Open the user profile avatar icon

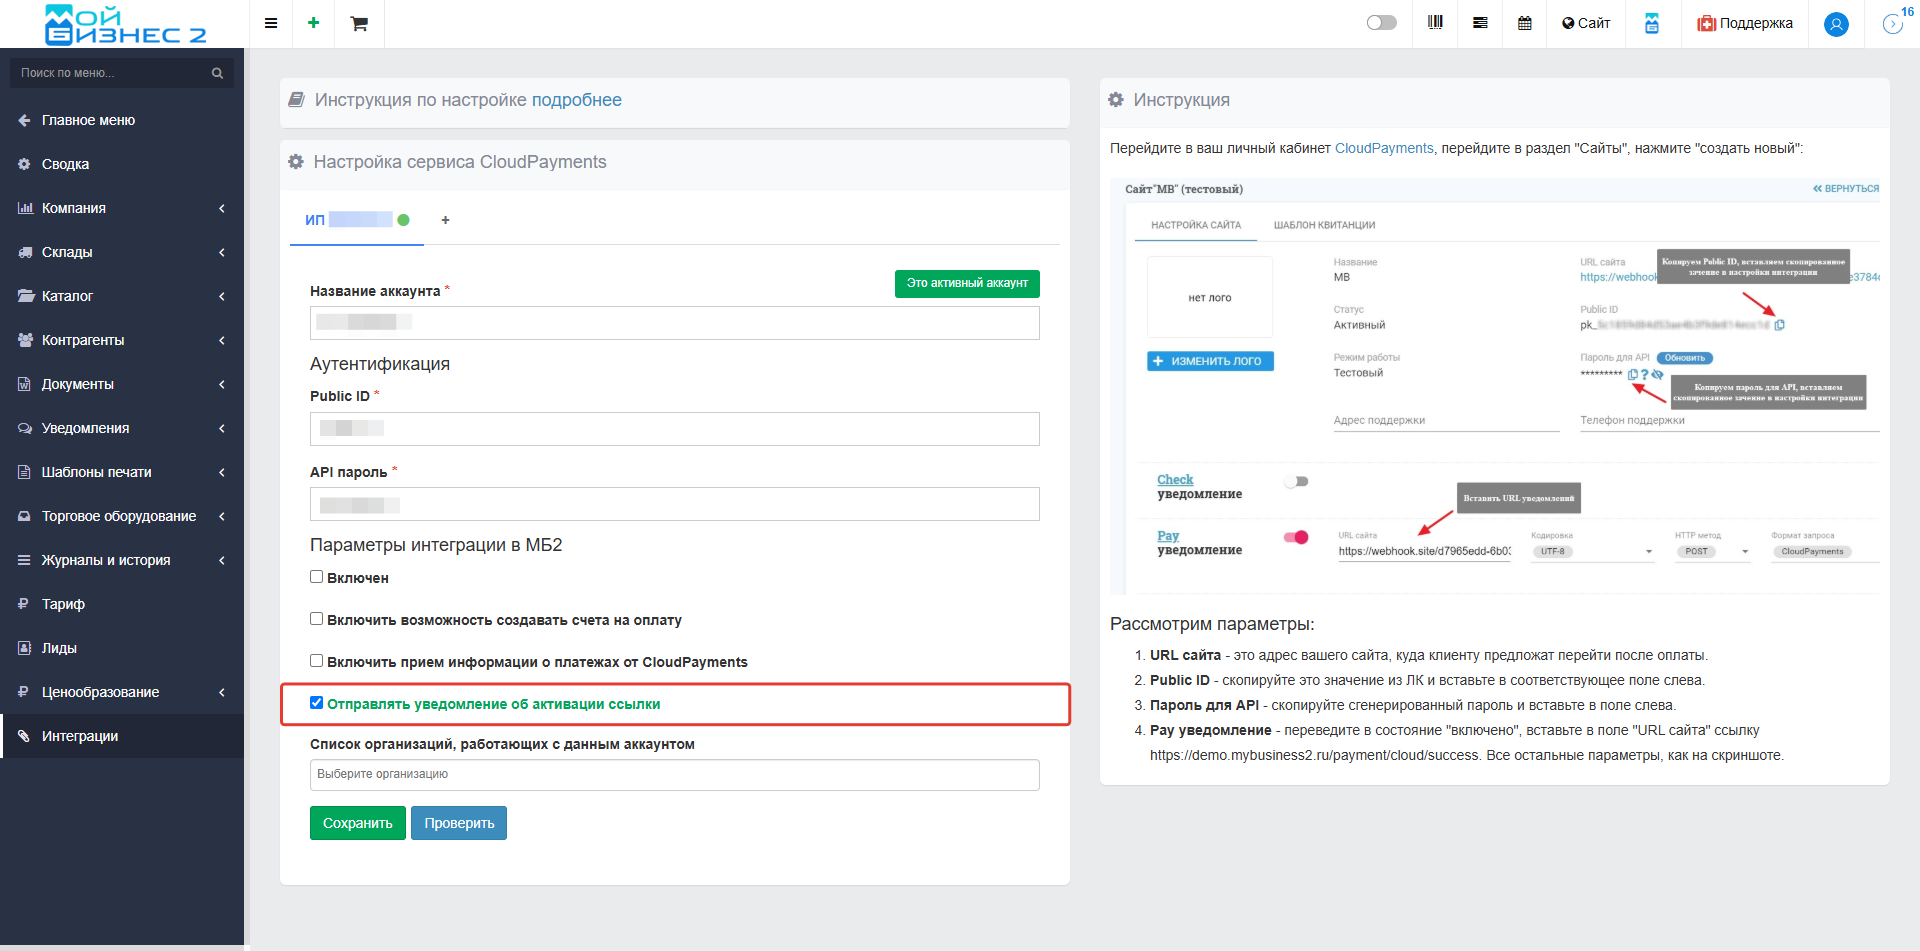[x=1836, y=24]
